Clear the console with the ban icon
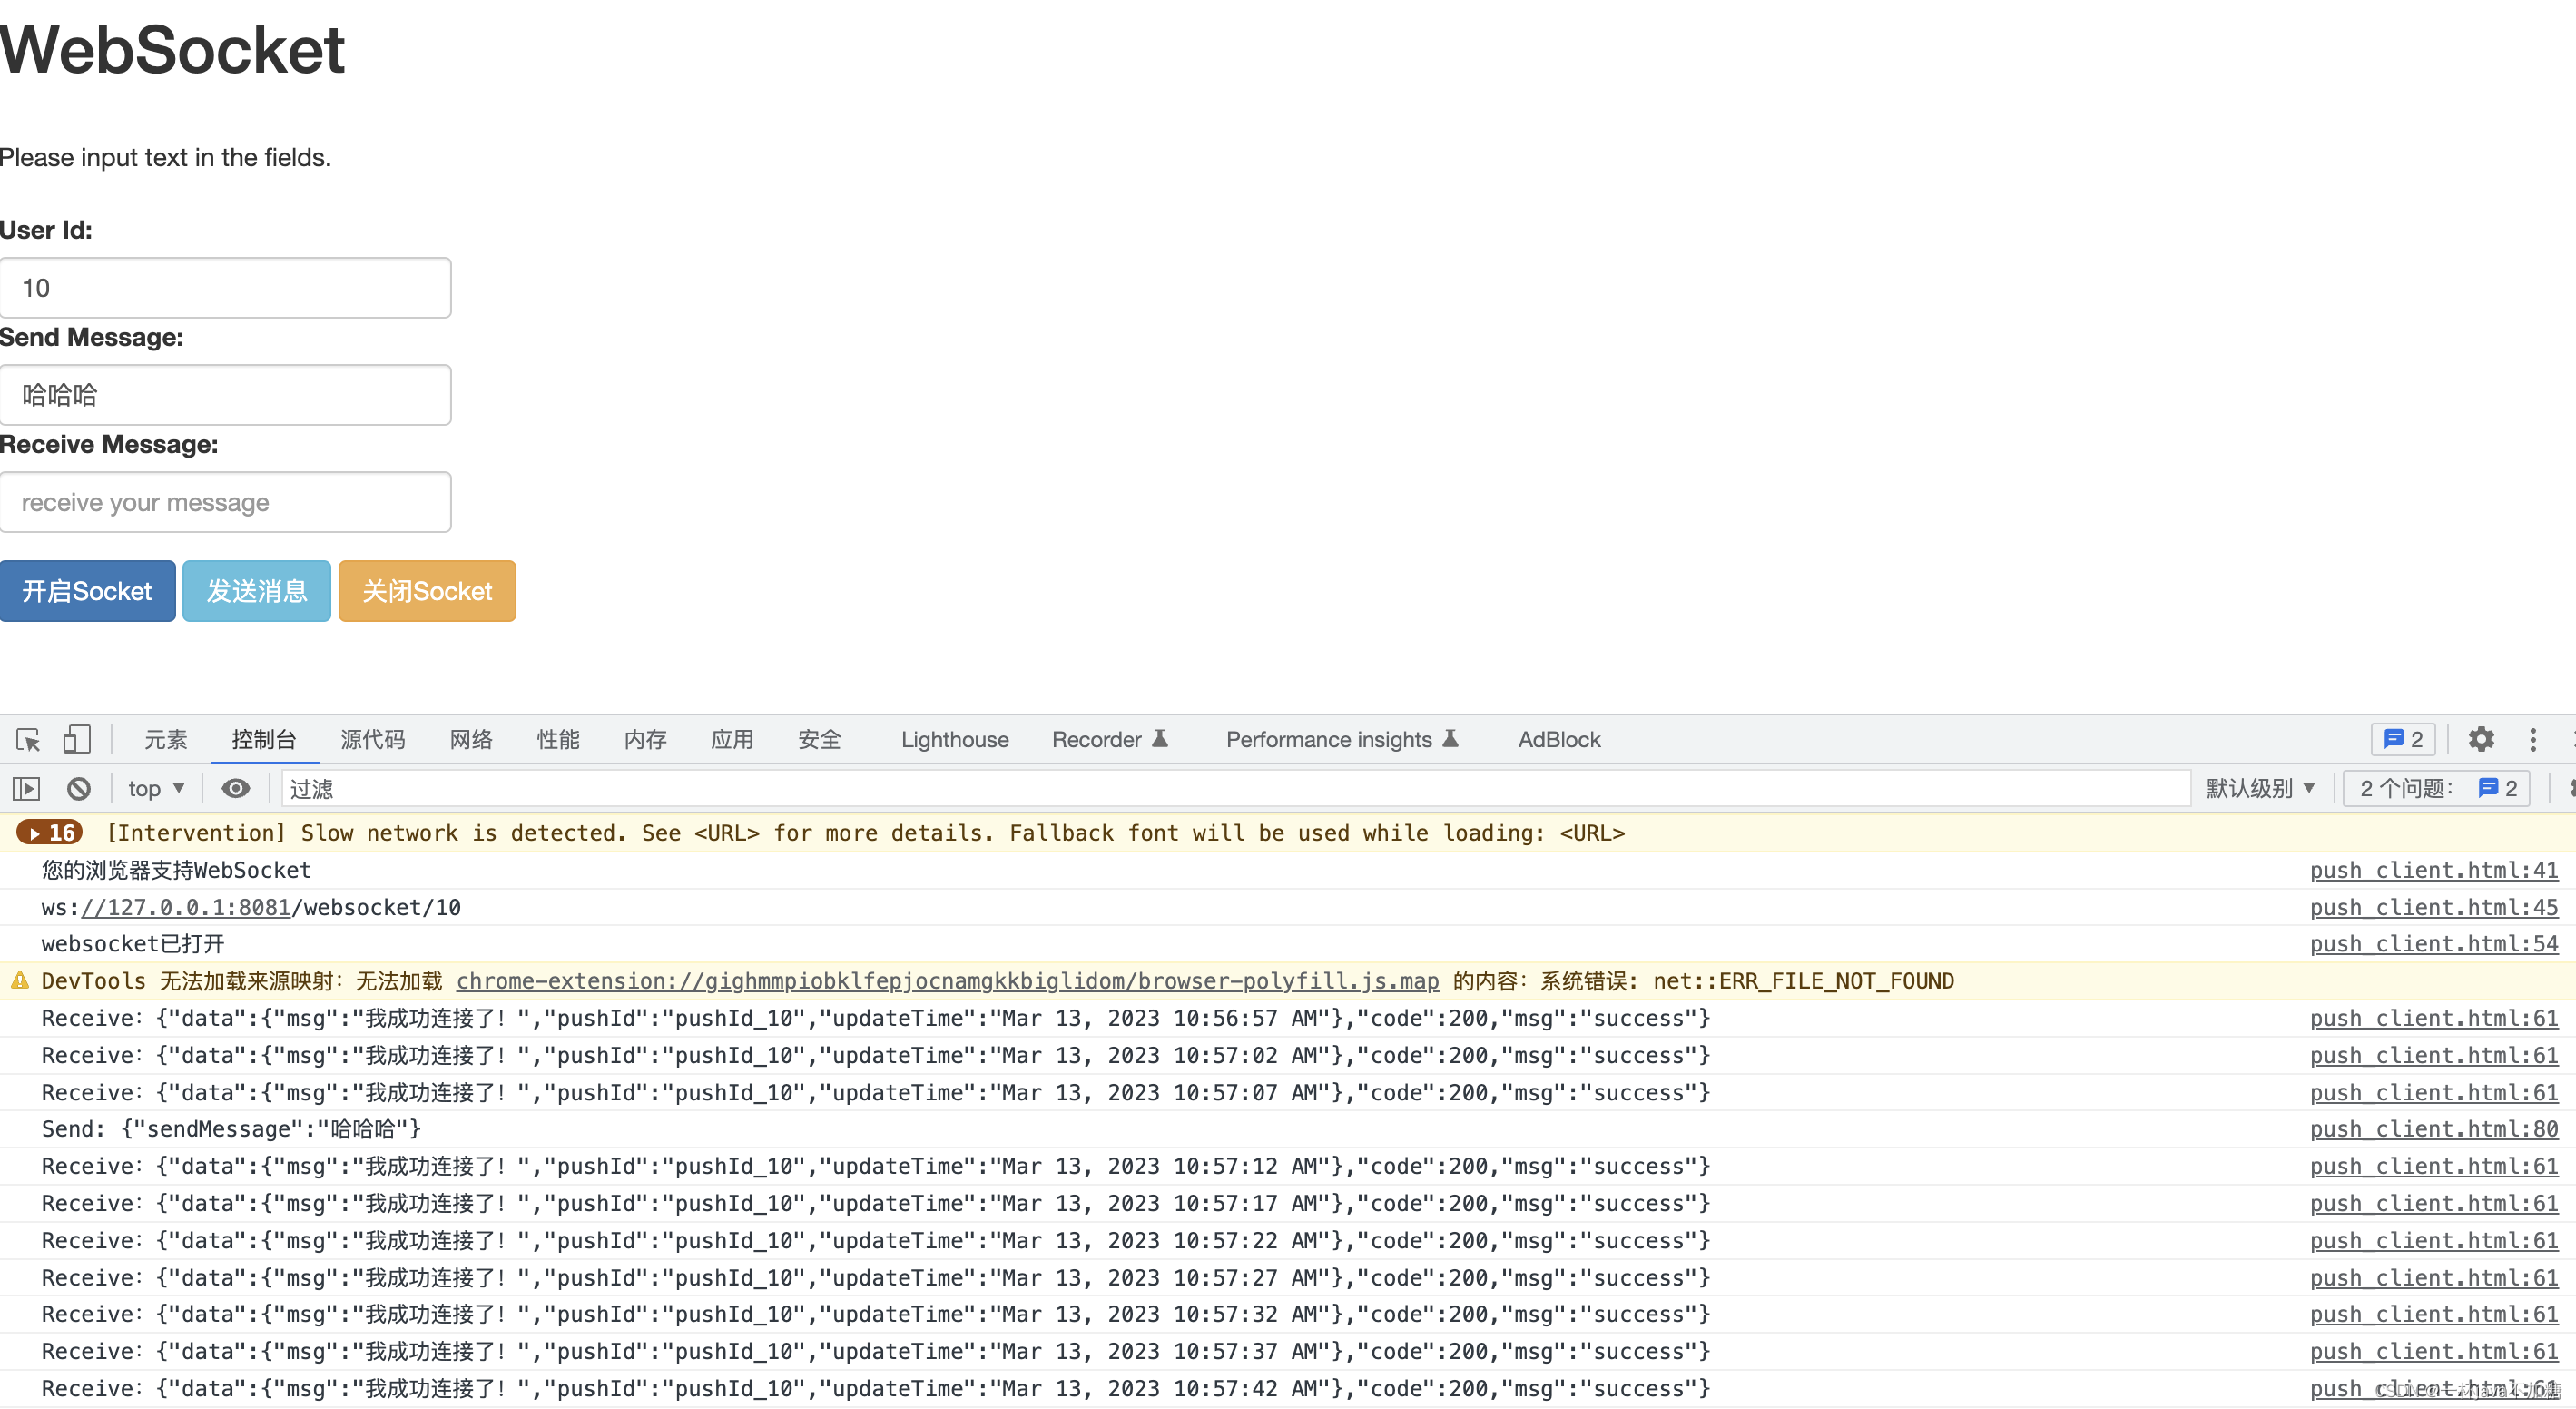Image resolution: width=2576 pixels, height=1409 pixels. coord(79,789)
